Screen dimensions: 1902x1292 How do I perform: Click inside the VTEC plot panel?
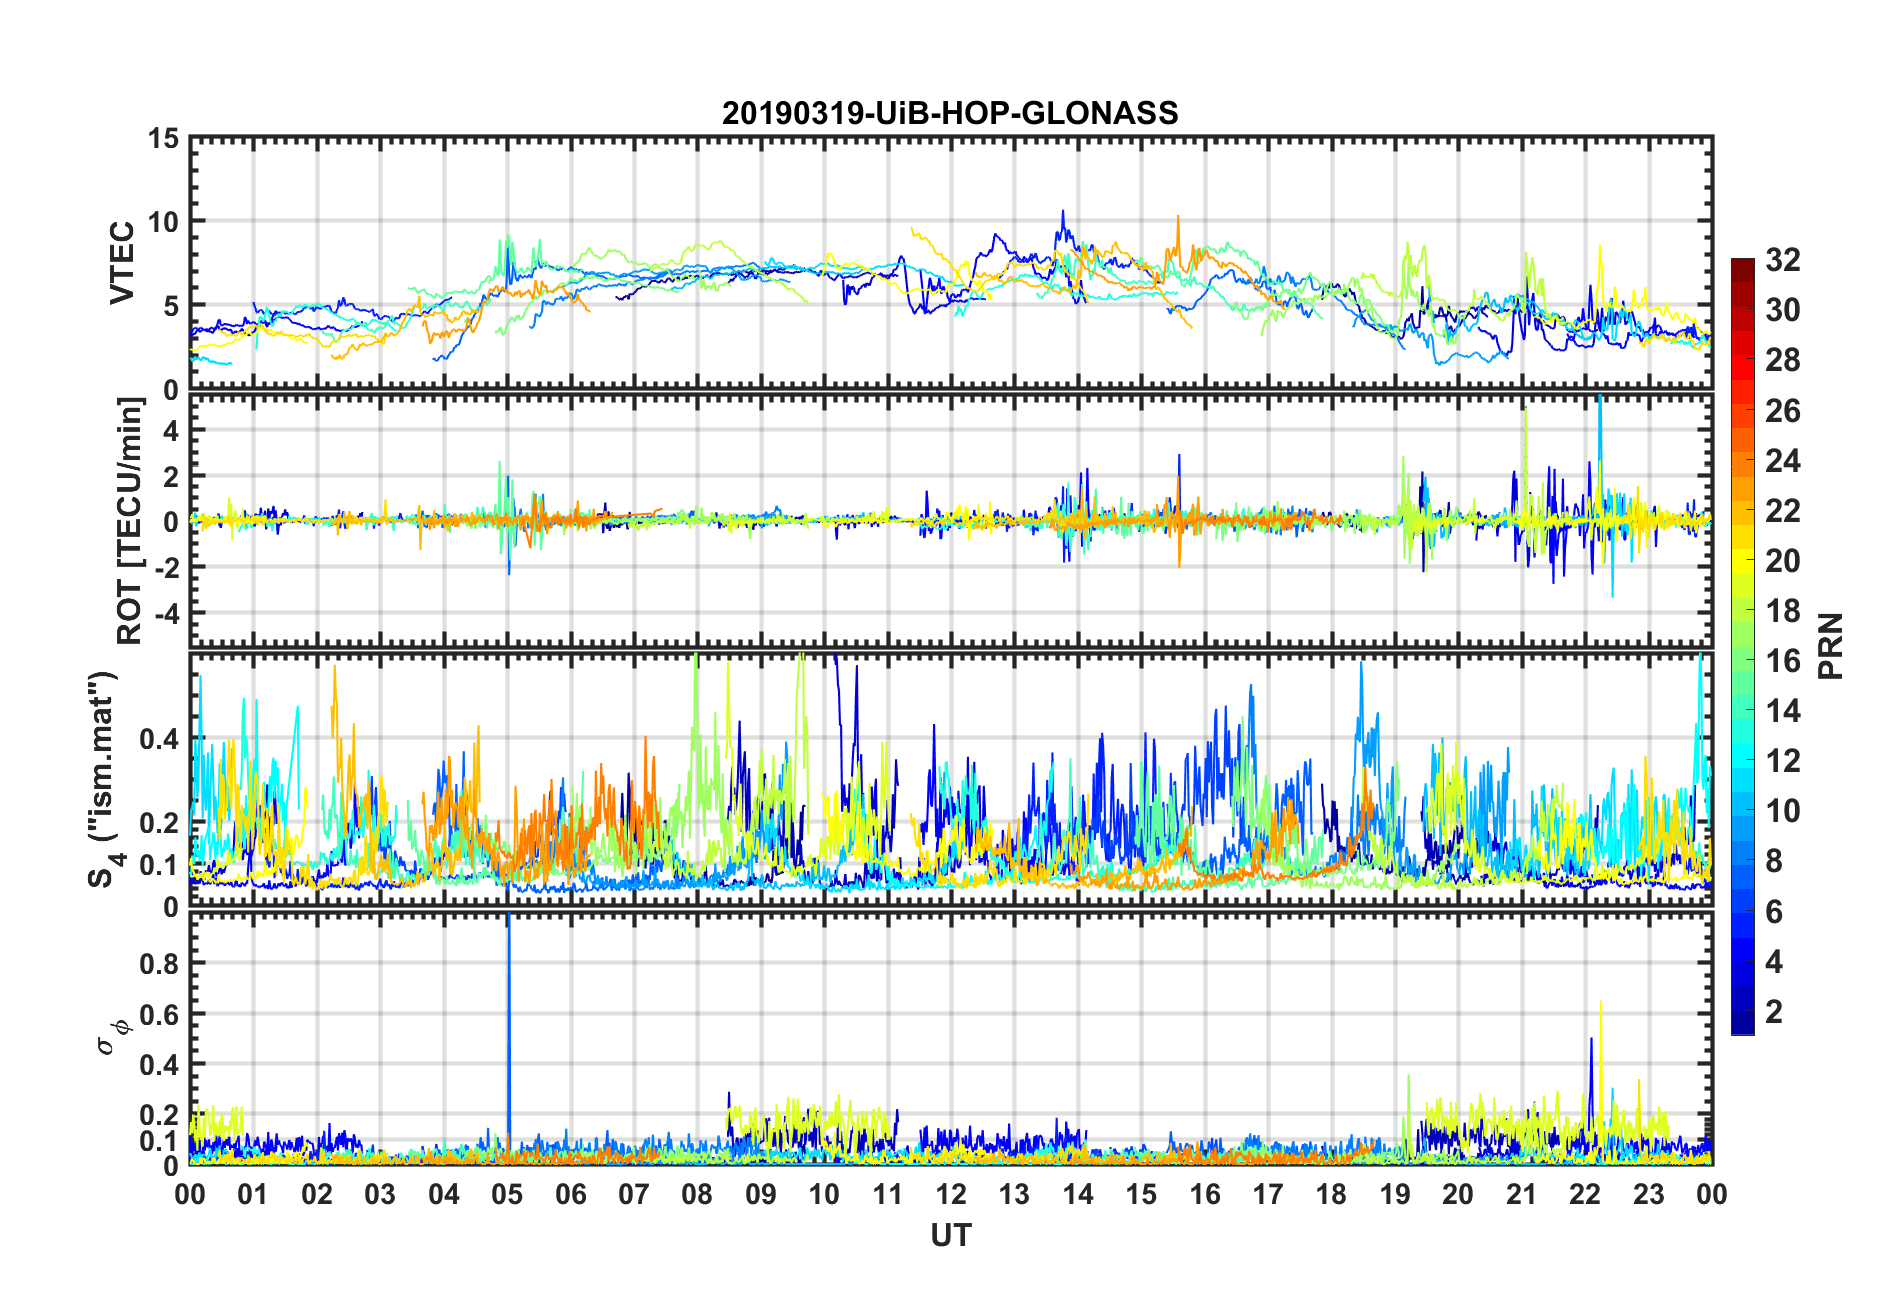point(951,263)
